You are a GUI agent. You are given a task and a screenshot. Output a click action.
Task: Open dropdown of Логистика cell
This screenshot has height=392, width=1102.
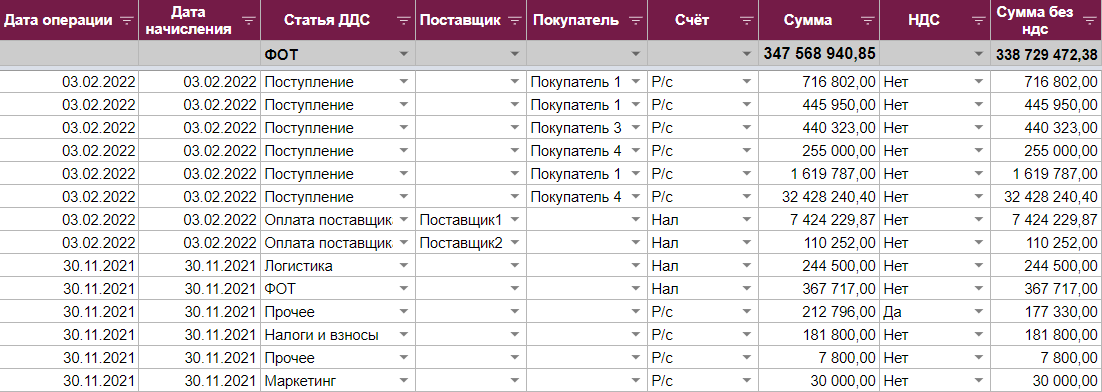tap(403, 266)
